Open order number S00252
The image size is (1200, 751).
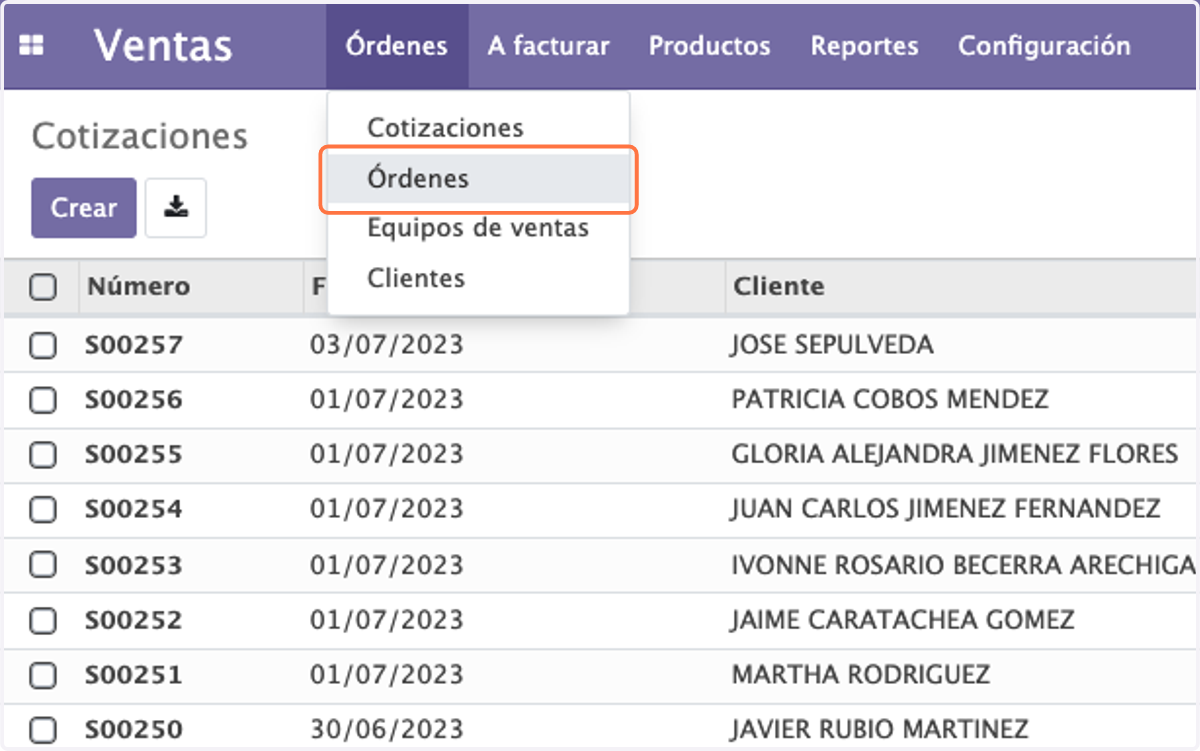134,620
